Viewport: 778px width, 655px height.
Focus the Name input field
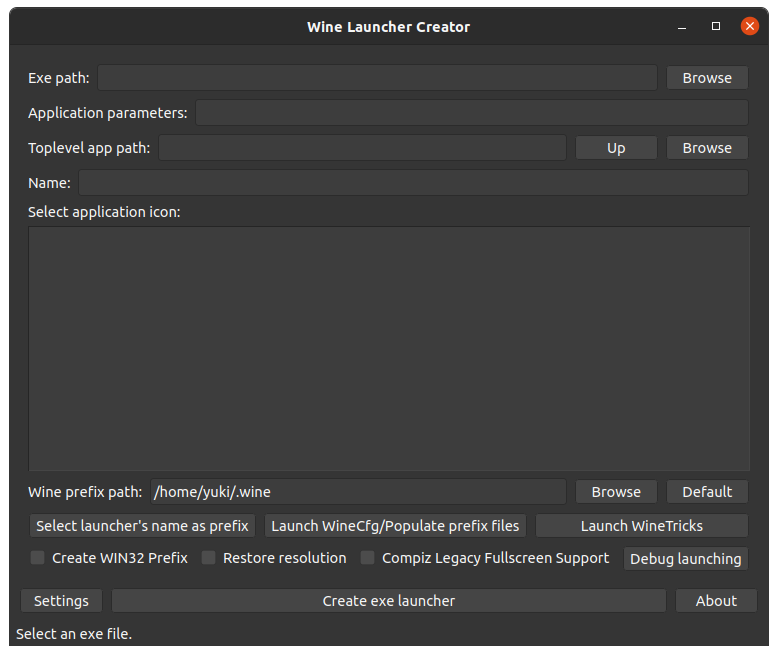click(x=413, y=183)
